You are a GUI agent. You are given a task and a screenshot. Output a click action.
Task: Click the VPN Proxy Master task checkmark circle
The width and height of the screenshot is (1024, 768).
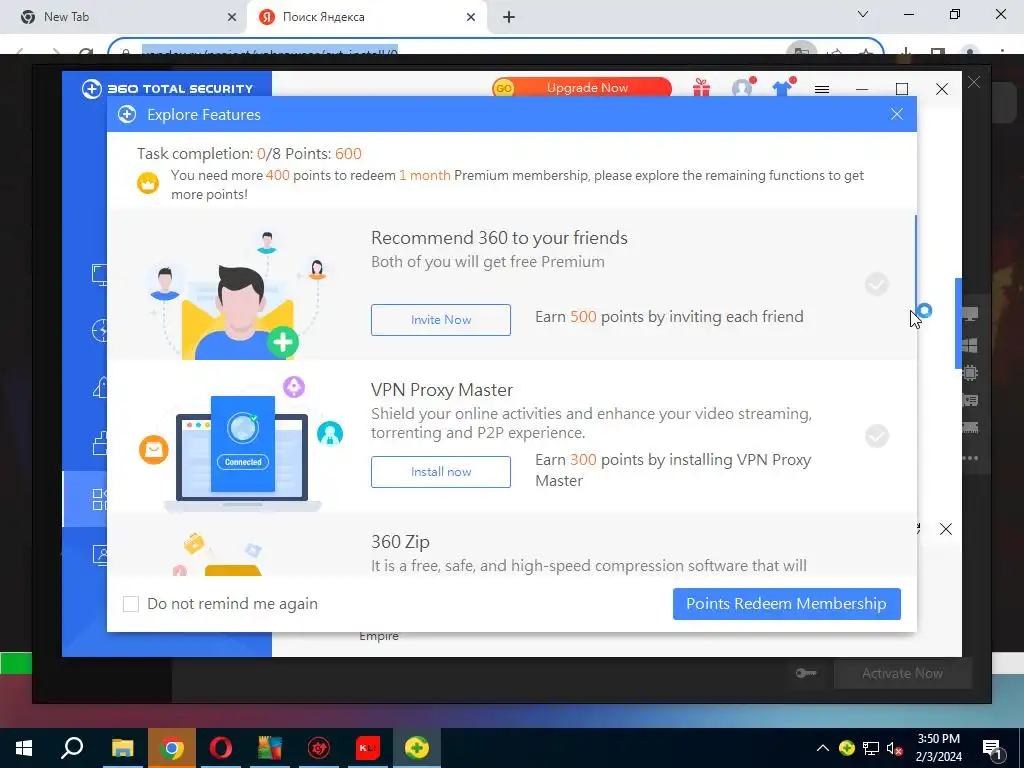coord(876,436)
